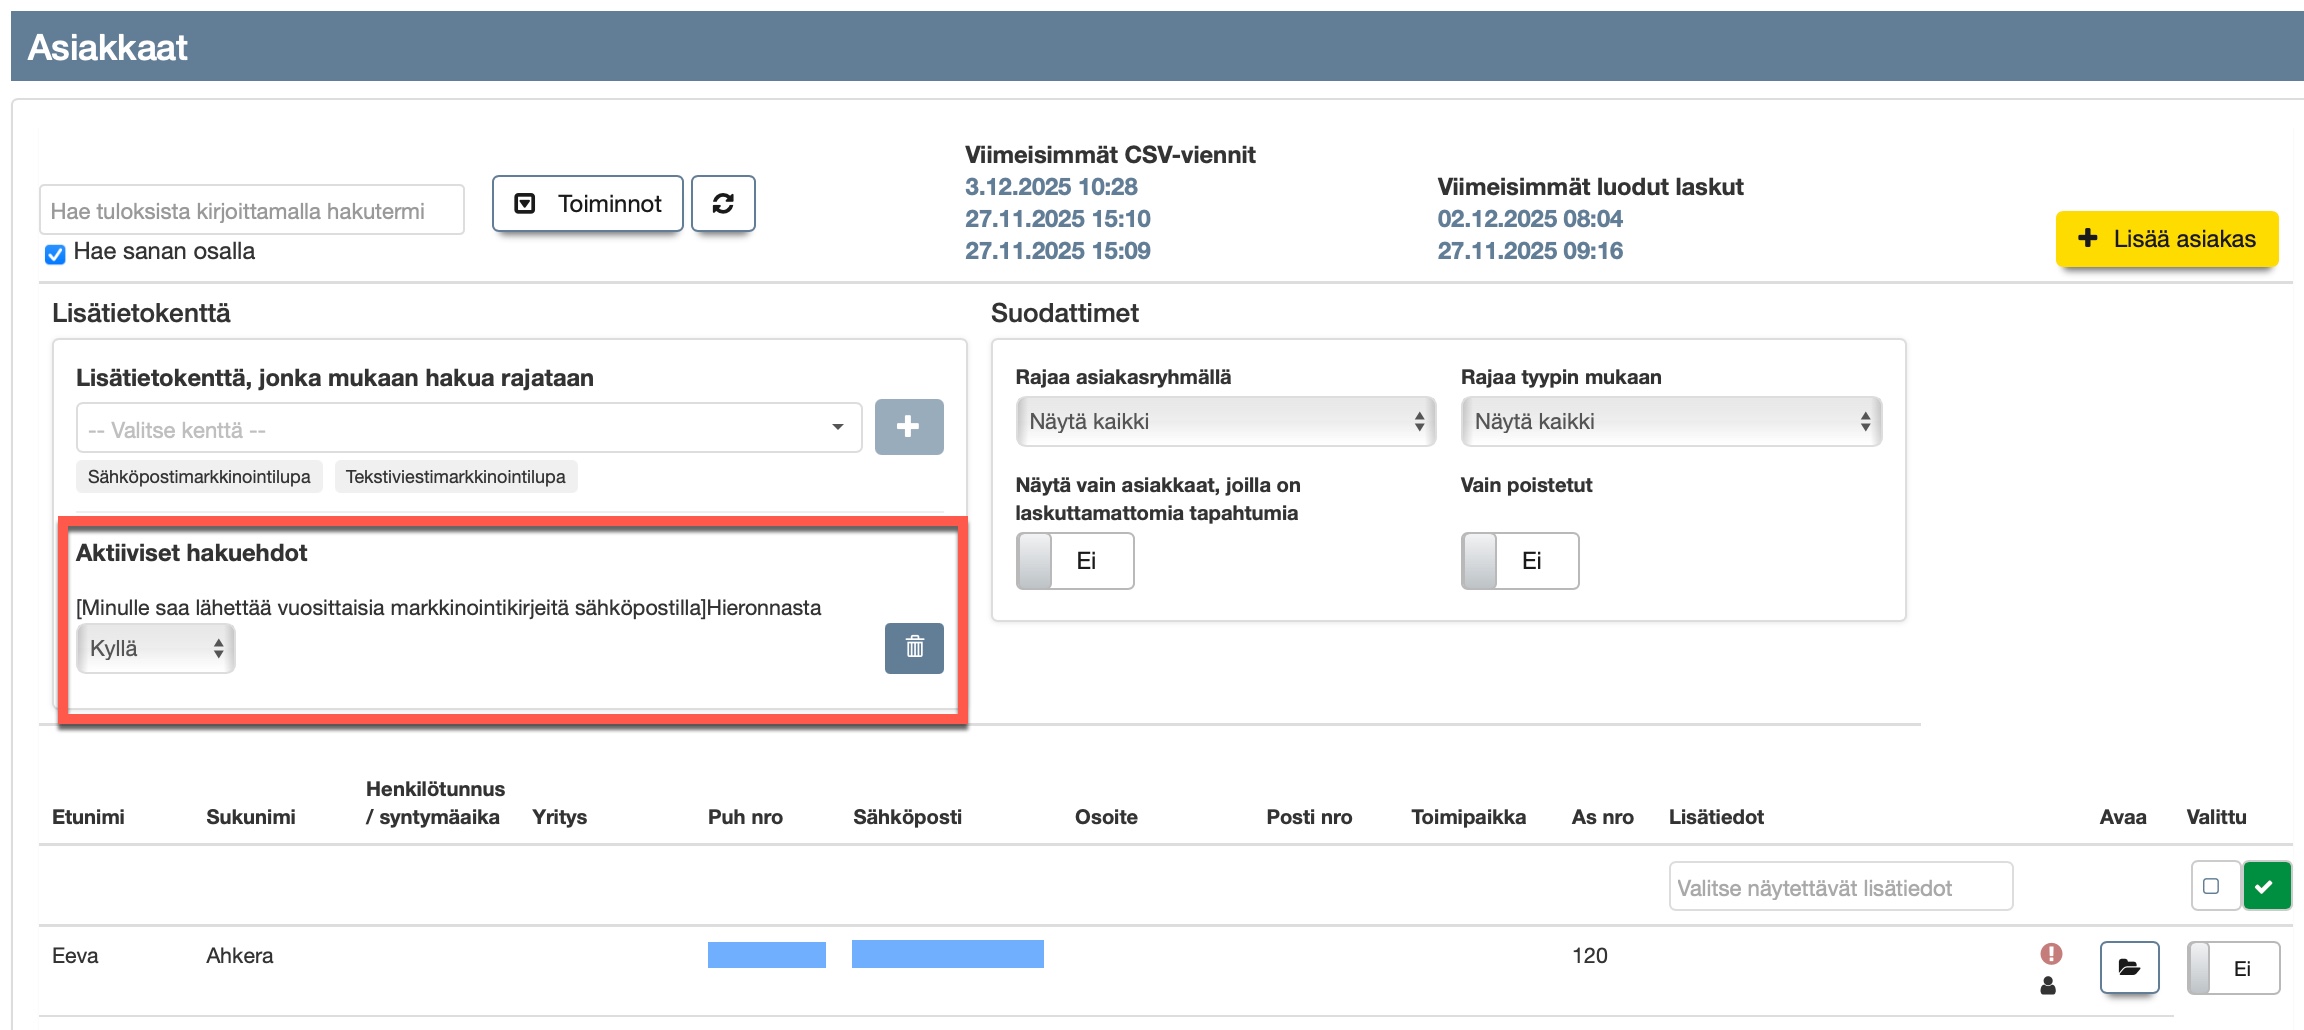Toggle the 'Hae sanan osalla' checkbox
This screenshot has width=2304, height=1030.
coord(56,254)
